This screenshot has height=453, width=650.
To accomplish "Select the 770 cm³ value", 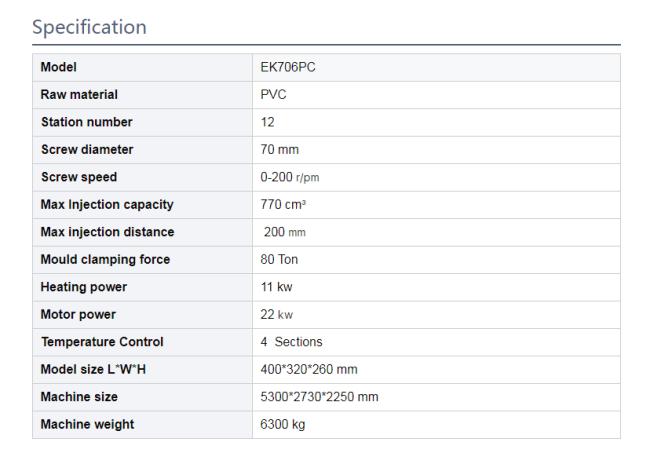I will 283,204.
